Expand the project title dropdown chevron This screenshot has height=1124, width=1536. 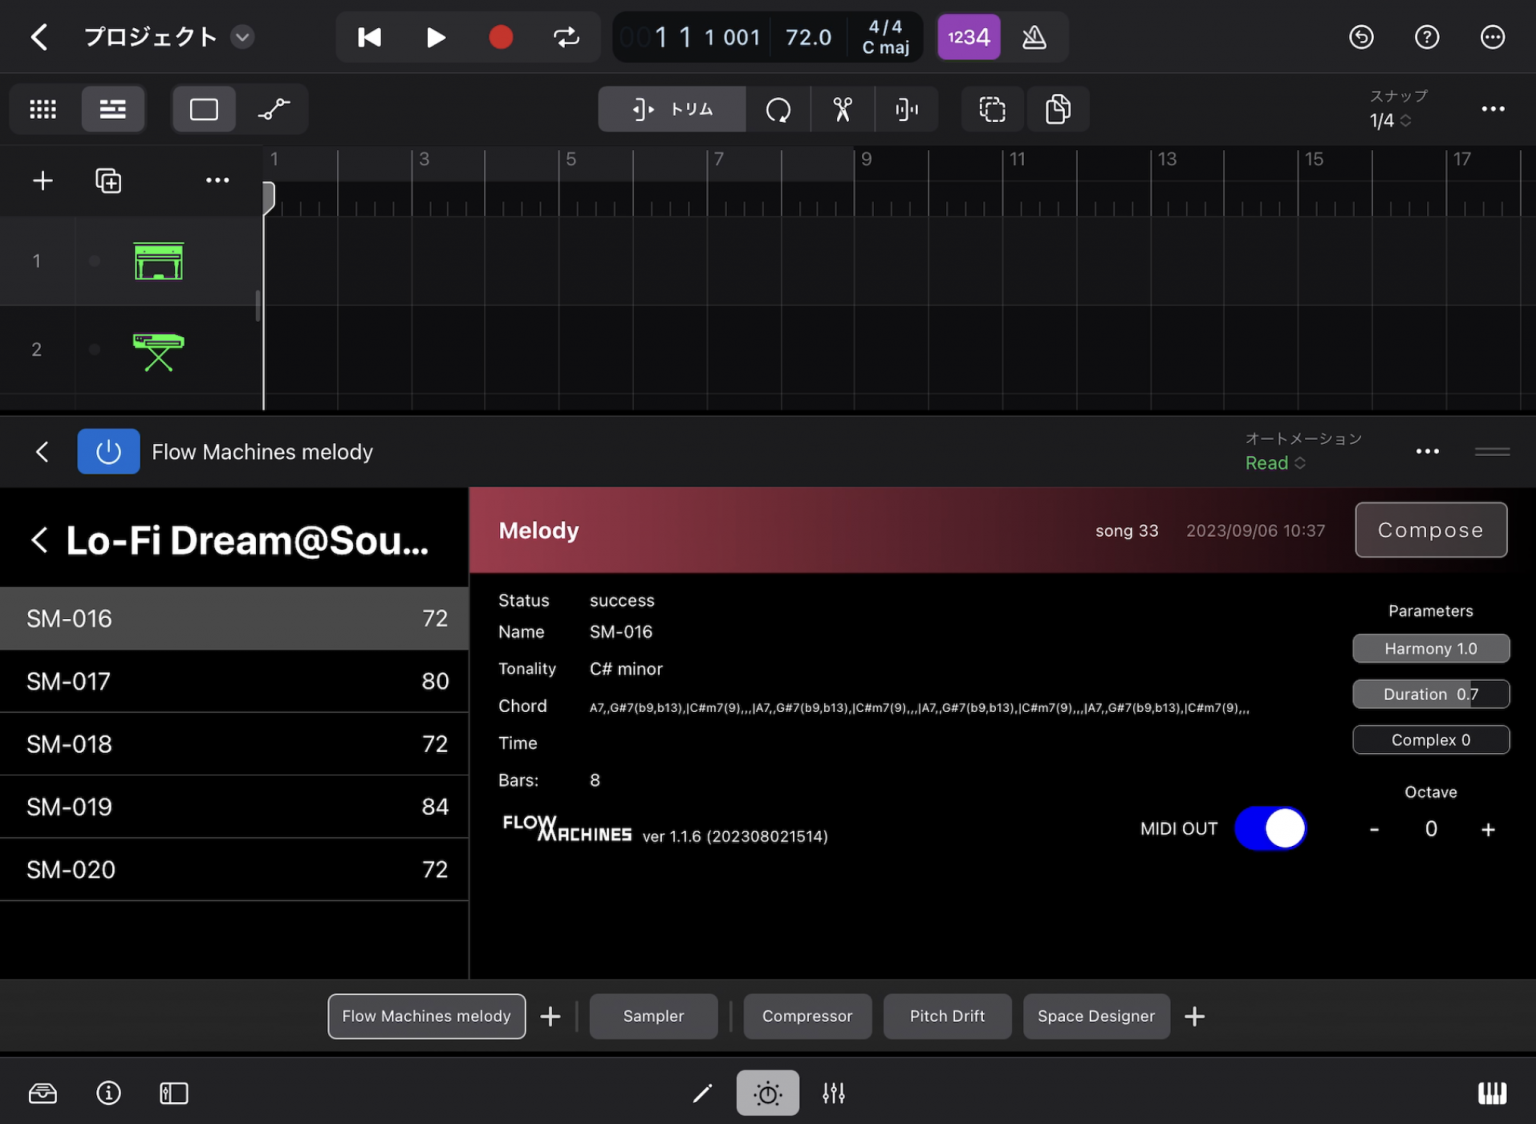point(242,38)
